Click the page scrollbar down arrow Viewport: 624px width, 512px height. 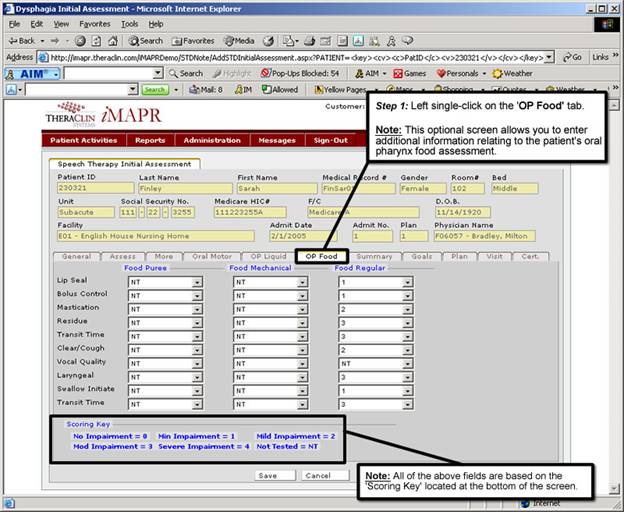point(614,488)
